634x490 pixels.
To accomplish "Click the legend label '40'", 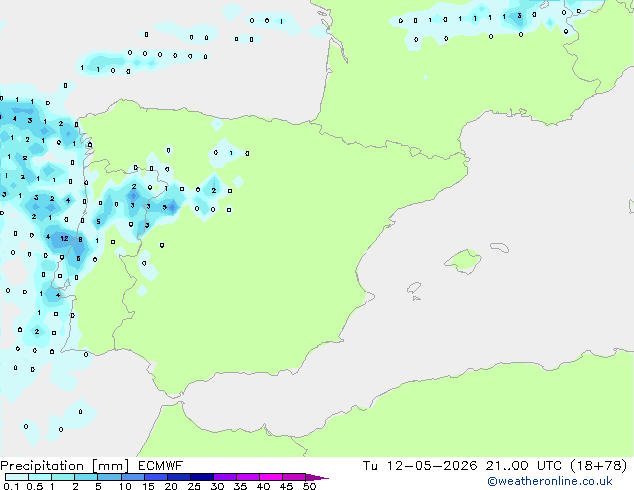I will click(x=263, y=486).
